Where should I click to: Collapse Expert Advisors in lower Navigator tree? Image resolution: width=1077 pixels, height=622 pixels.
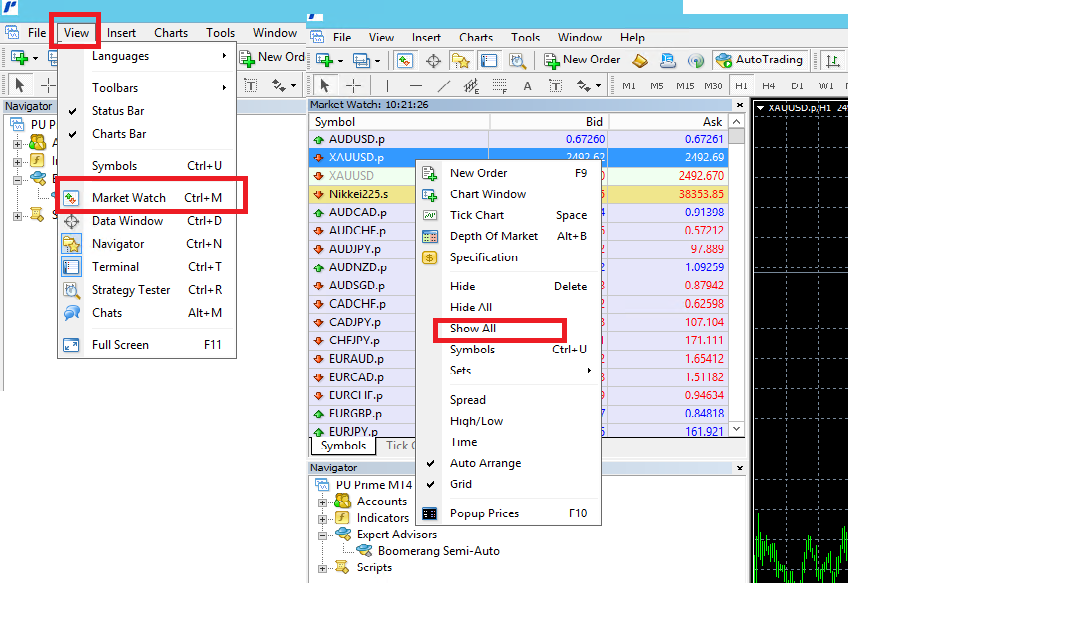[322, 535]
